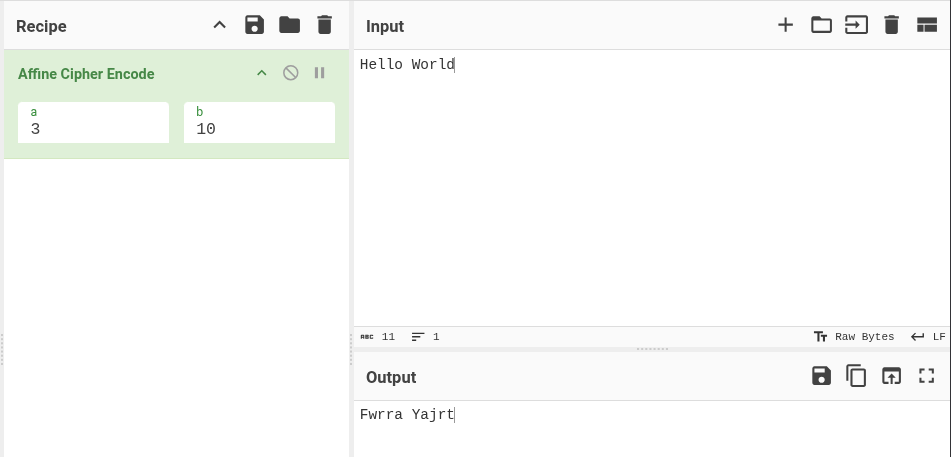This screenshot has width=951, height=457.
Task: Maximise the output pane
Action: point(927,376)
